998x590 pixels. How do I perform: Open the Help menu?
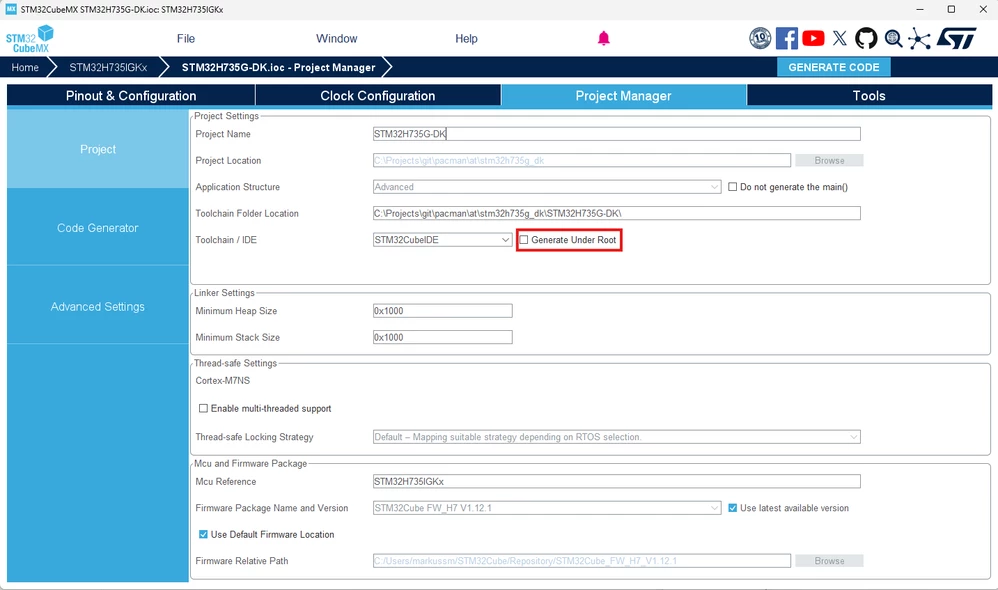466,39
